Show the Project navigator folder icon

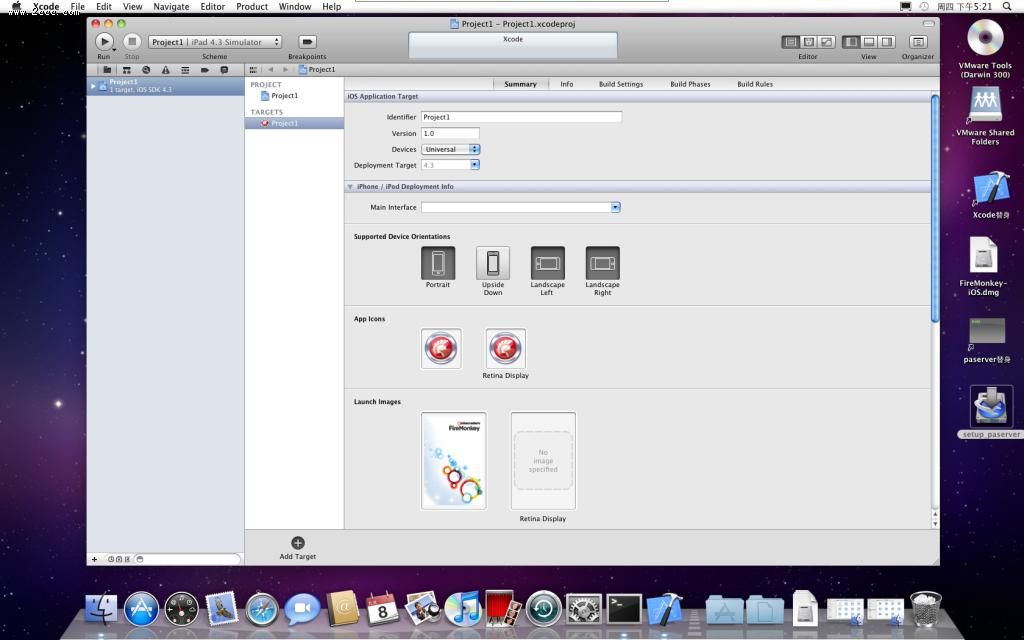click(x=106, y=70)
